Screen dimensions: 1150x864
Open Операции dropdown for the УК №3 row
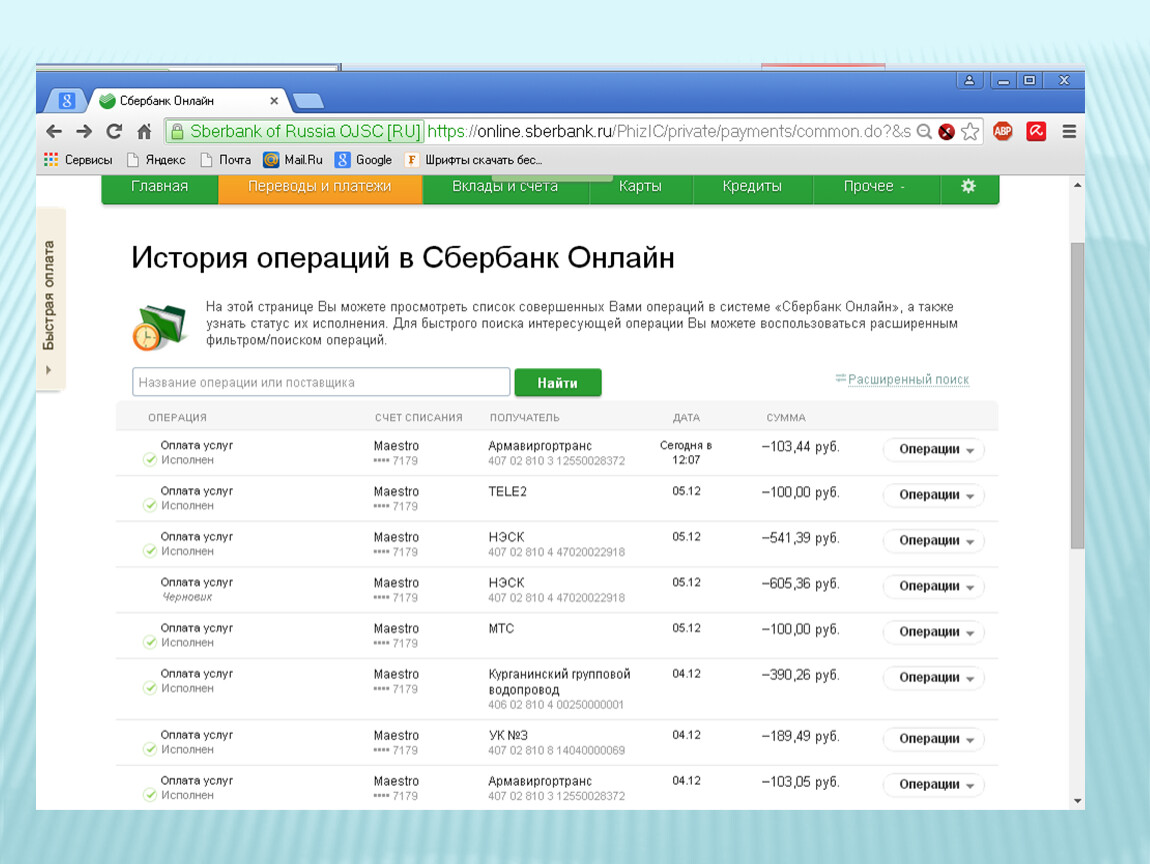(934, 739)
